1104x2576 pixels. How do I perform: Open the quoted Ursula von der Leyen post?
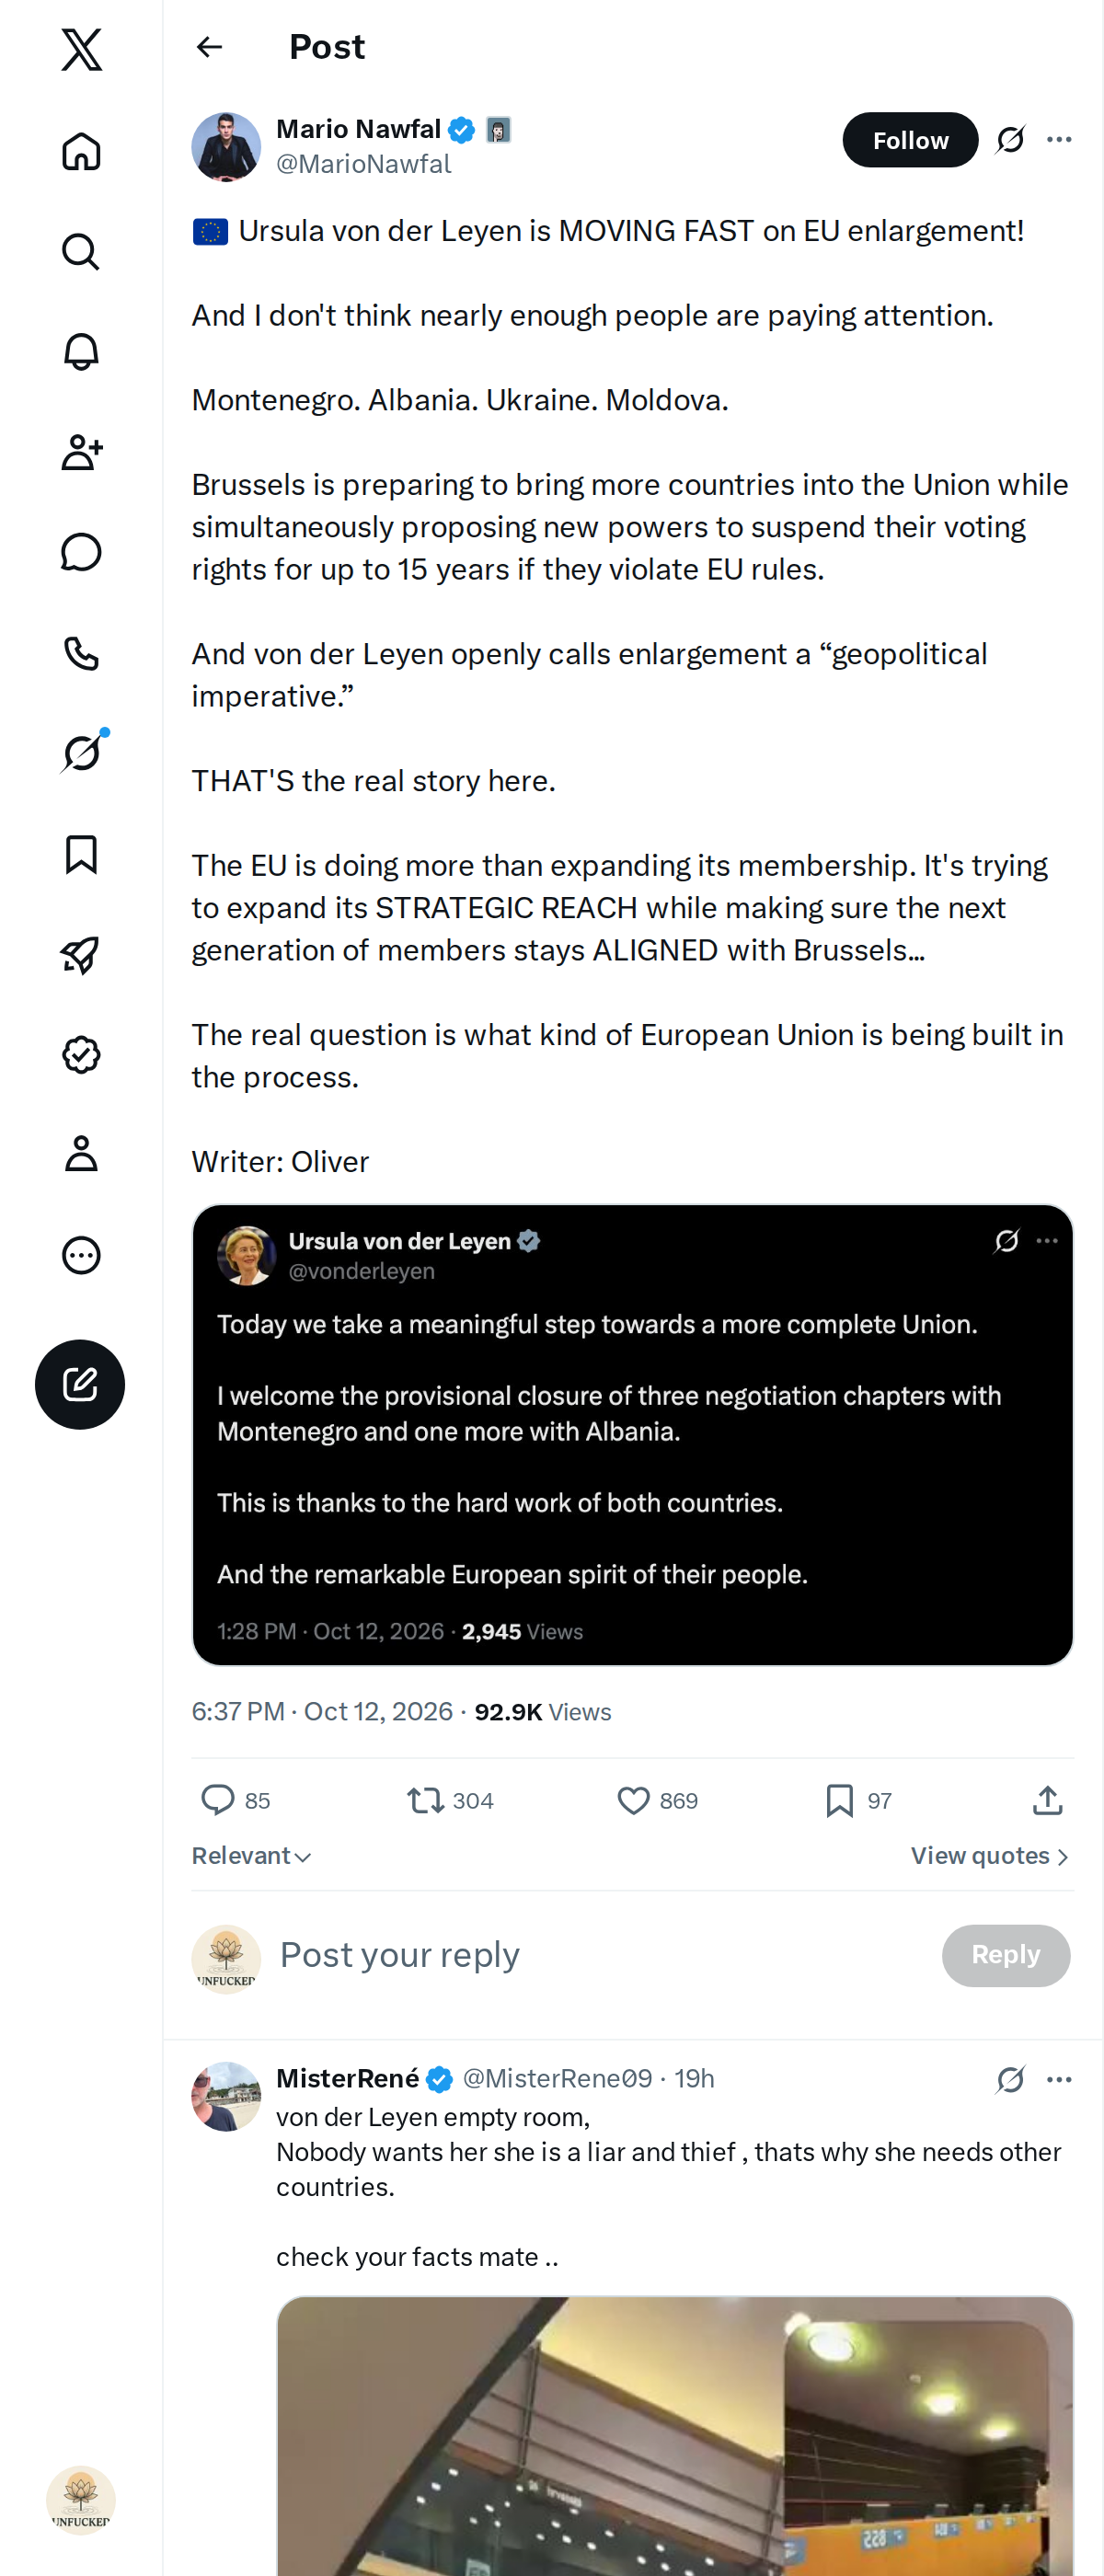tap(632, 1435)
